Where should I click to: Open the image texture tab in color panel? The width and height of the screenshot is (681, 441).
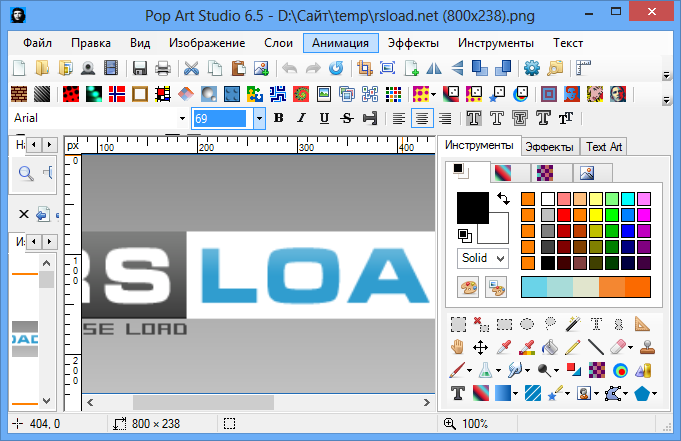[592, 173]
